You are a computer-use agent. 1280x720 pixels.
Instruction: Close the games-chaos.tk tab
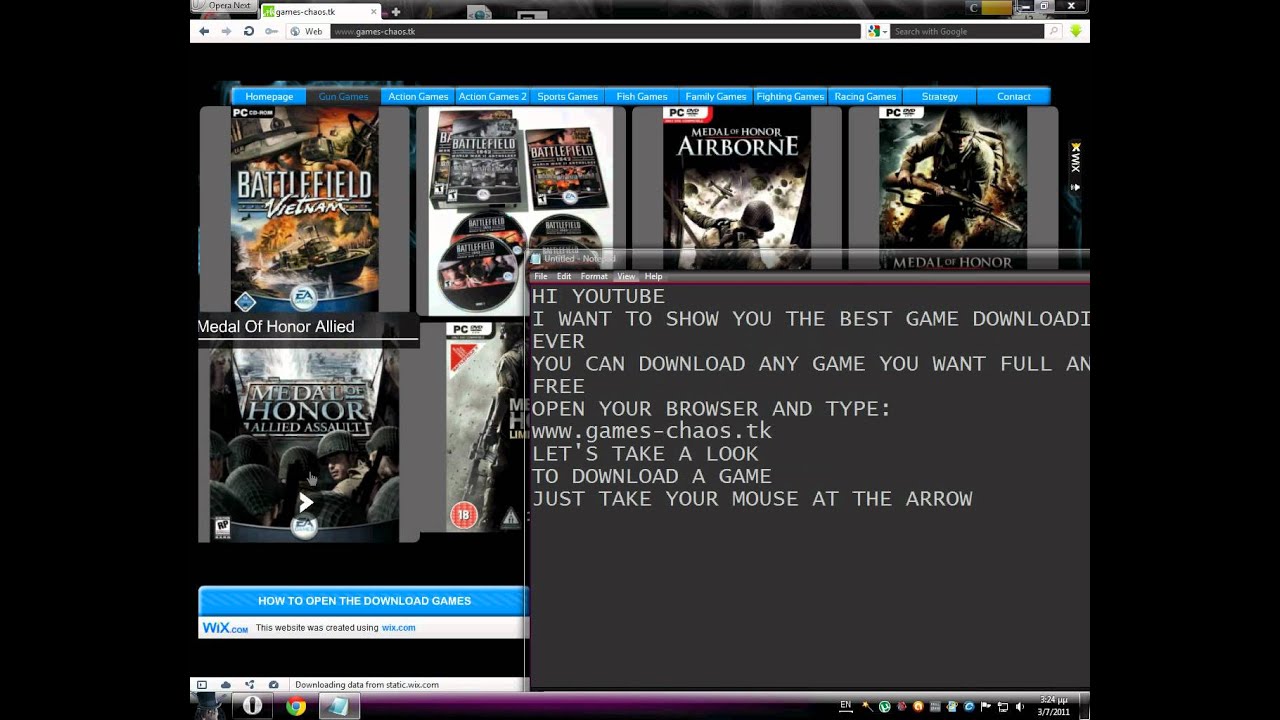coord(375,12)
